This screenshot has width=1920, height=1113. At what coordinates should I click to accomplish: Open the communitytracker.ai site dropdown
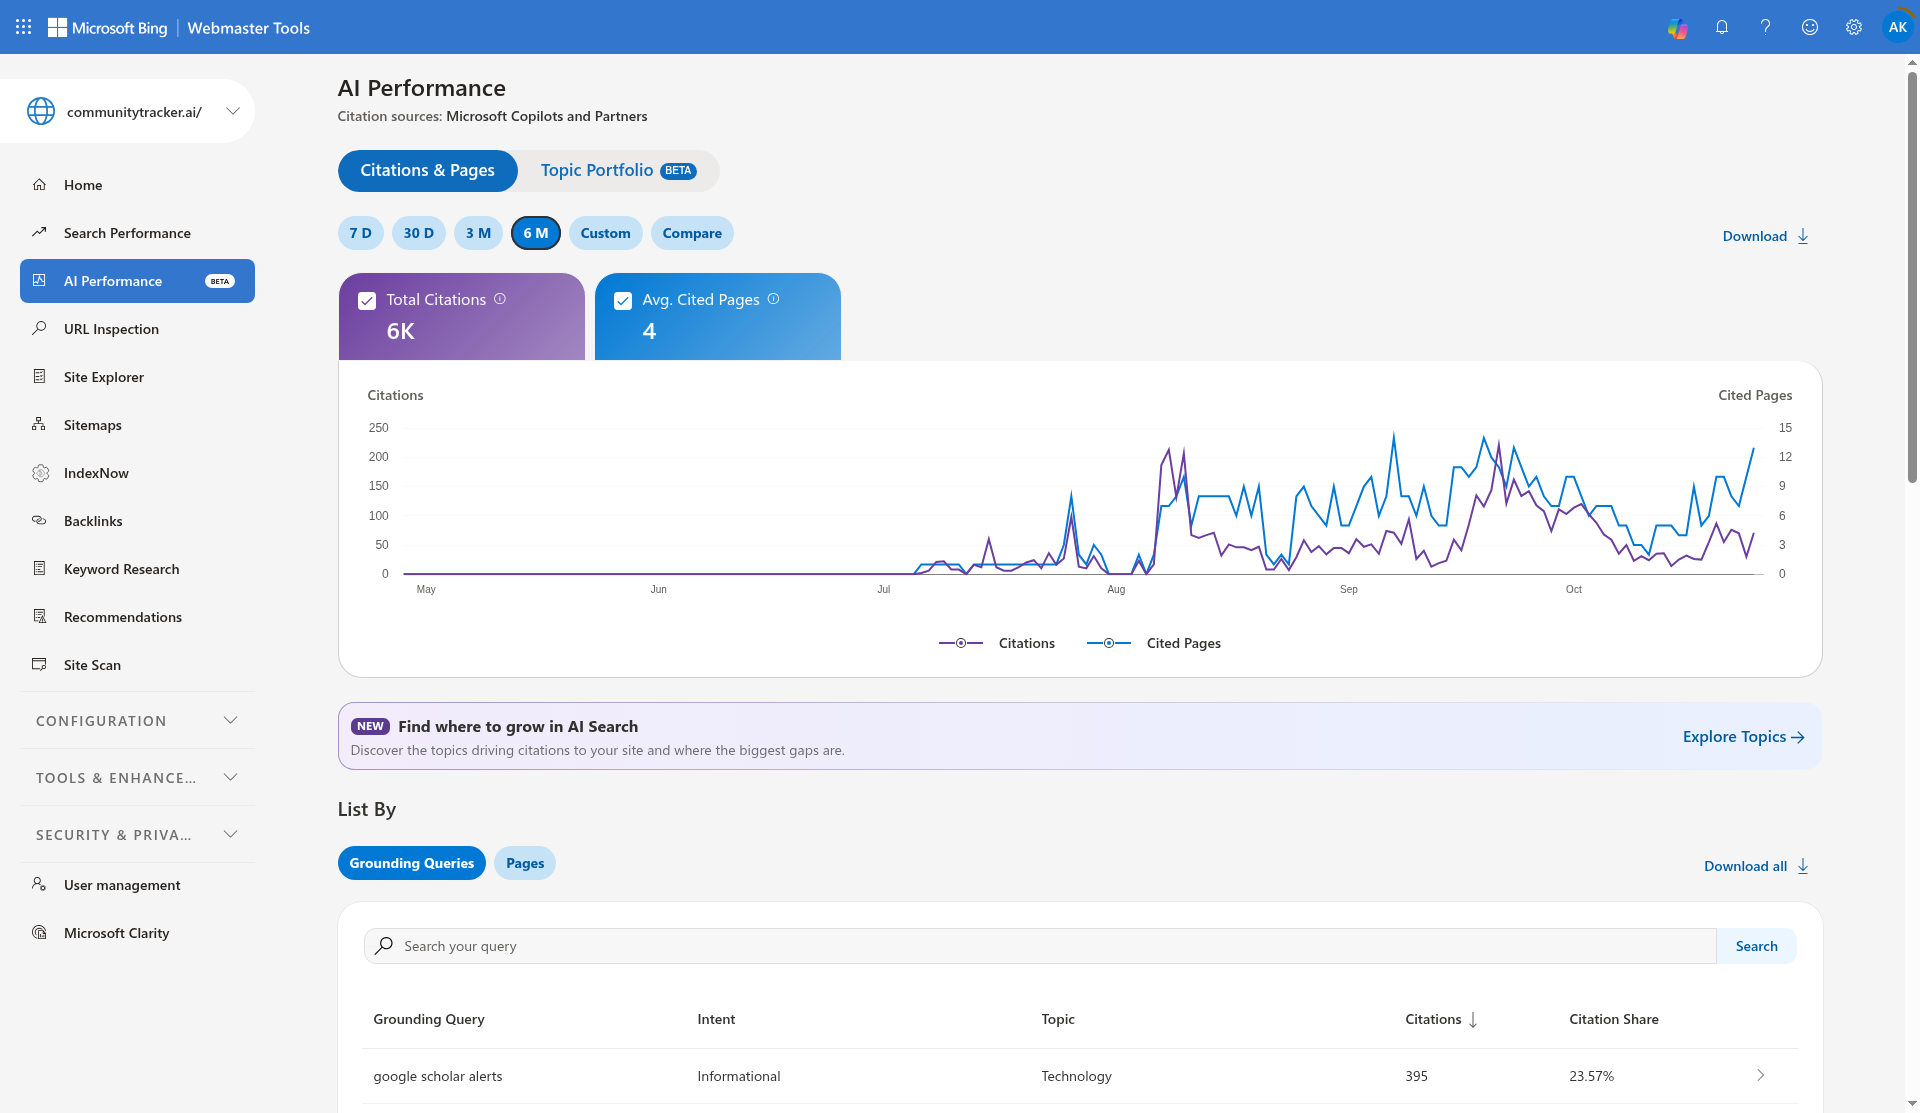(233, 111)
